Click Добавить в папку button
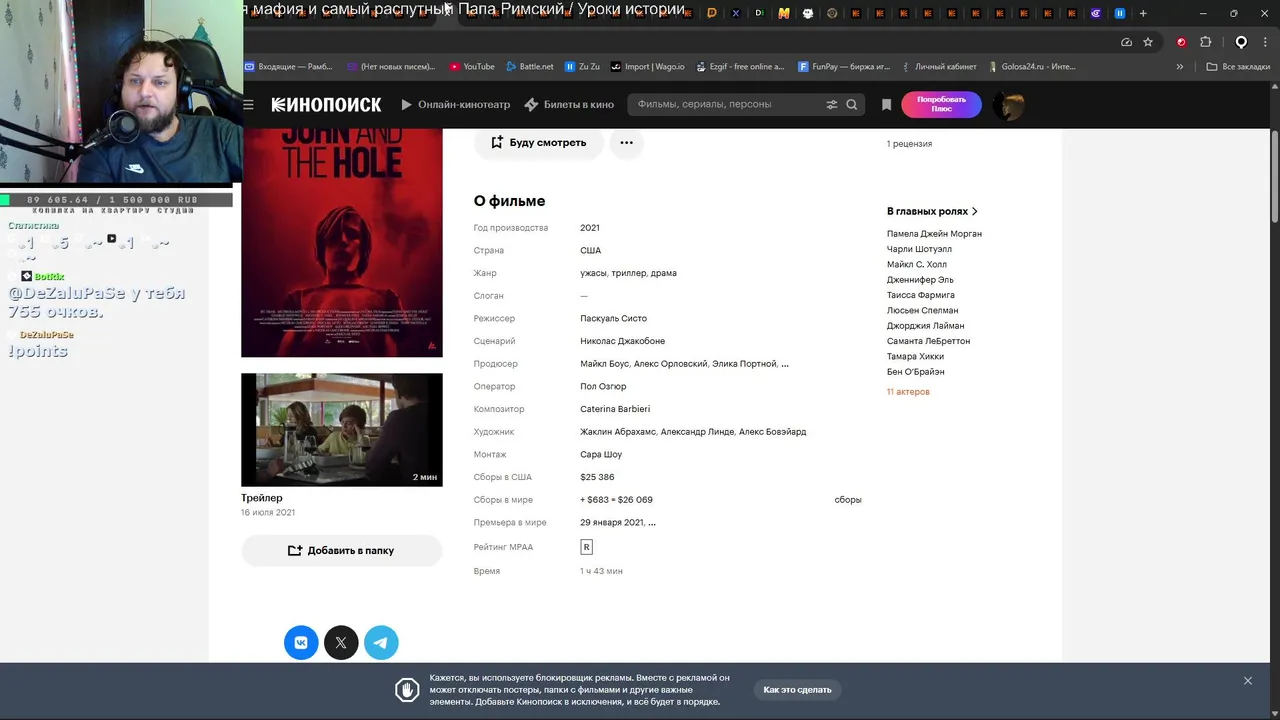 click(x=341, y=551)
